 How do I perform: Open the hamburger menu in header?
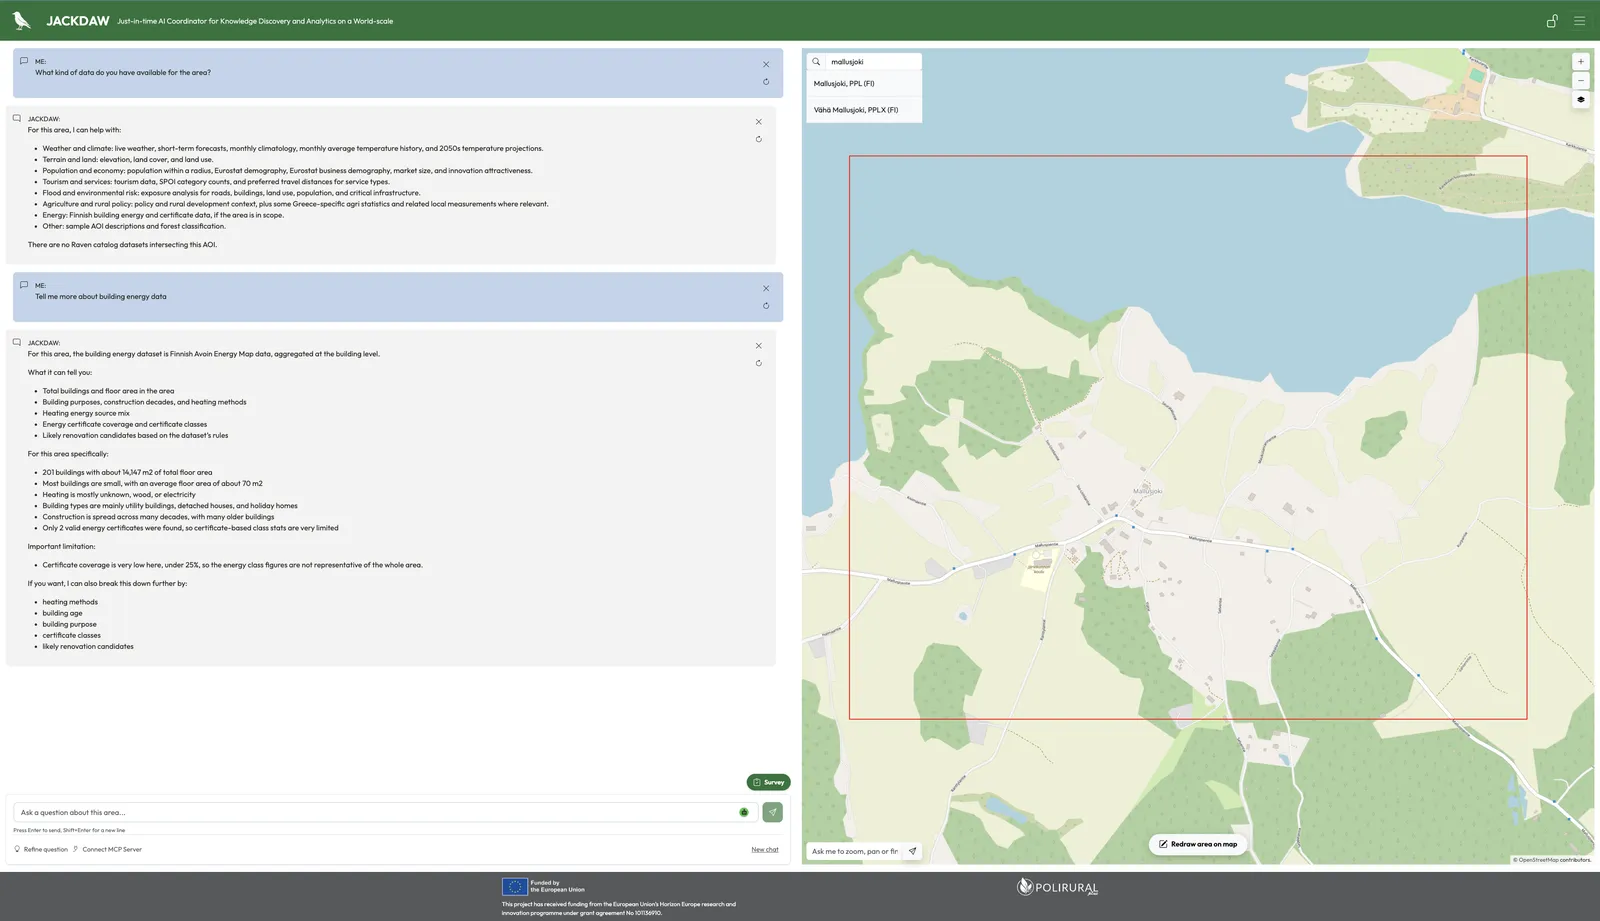click(1580, 21)
